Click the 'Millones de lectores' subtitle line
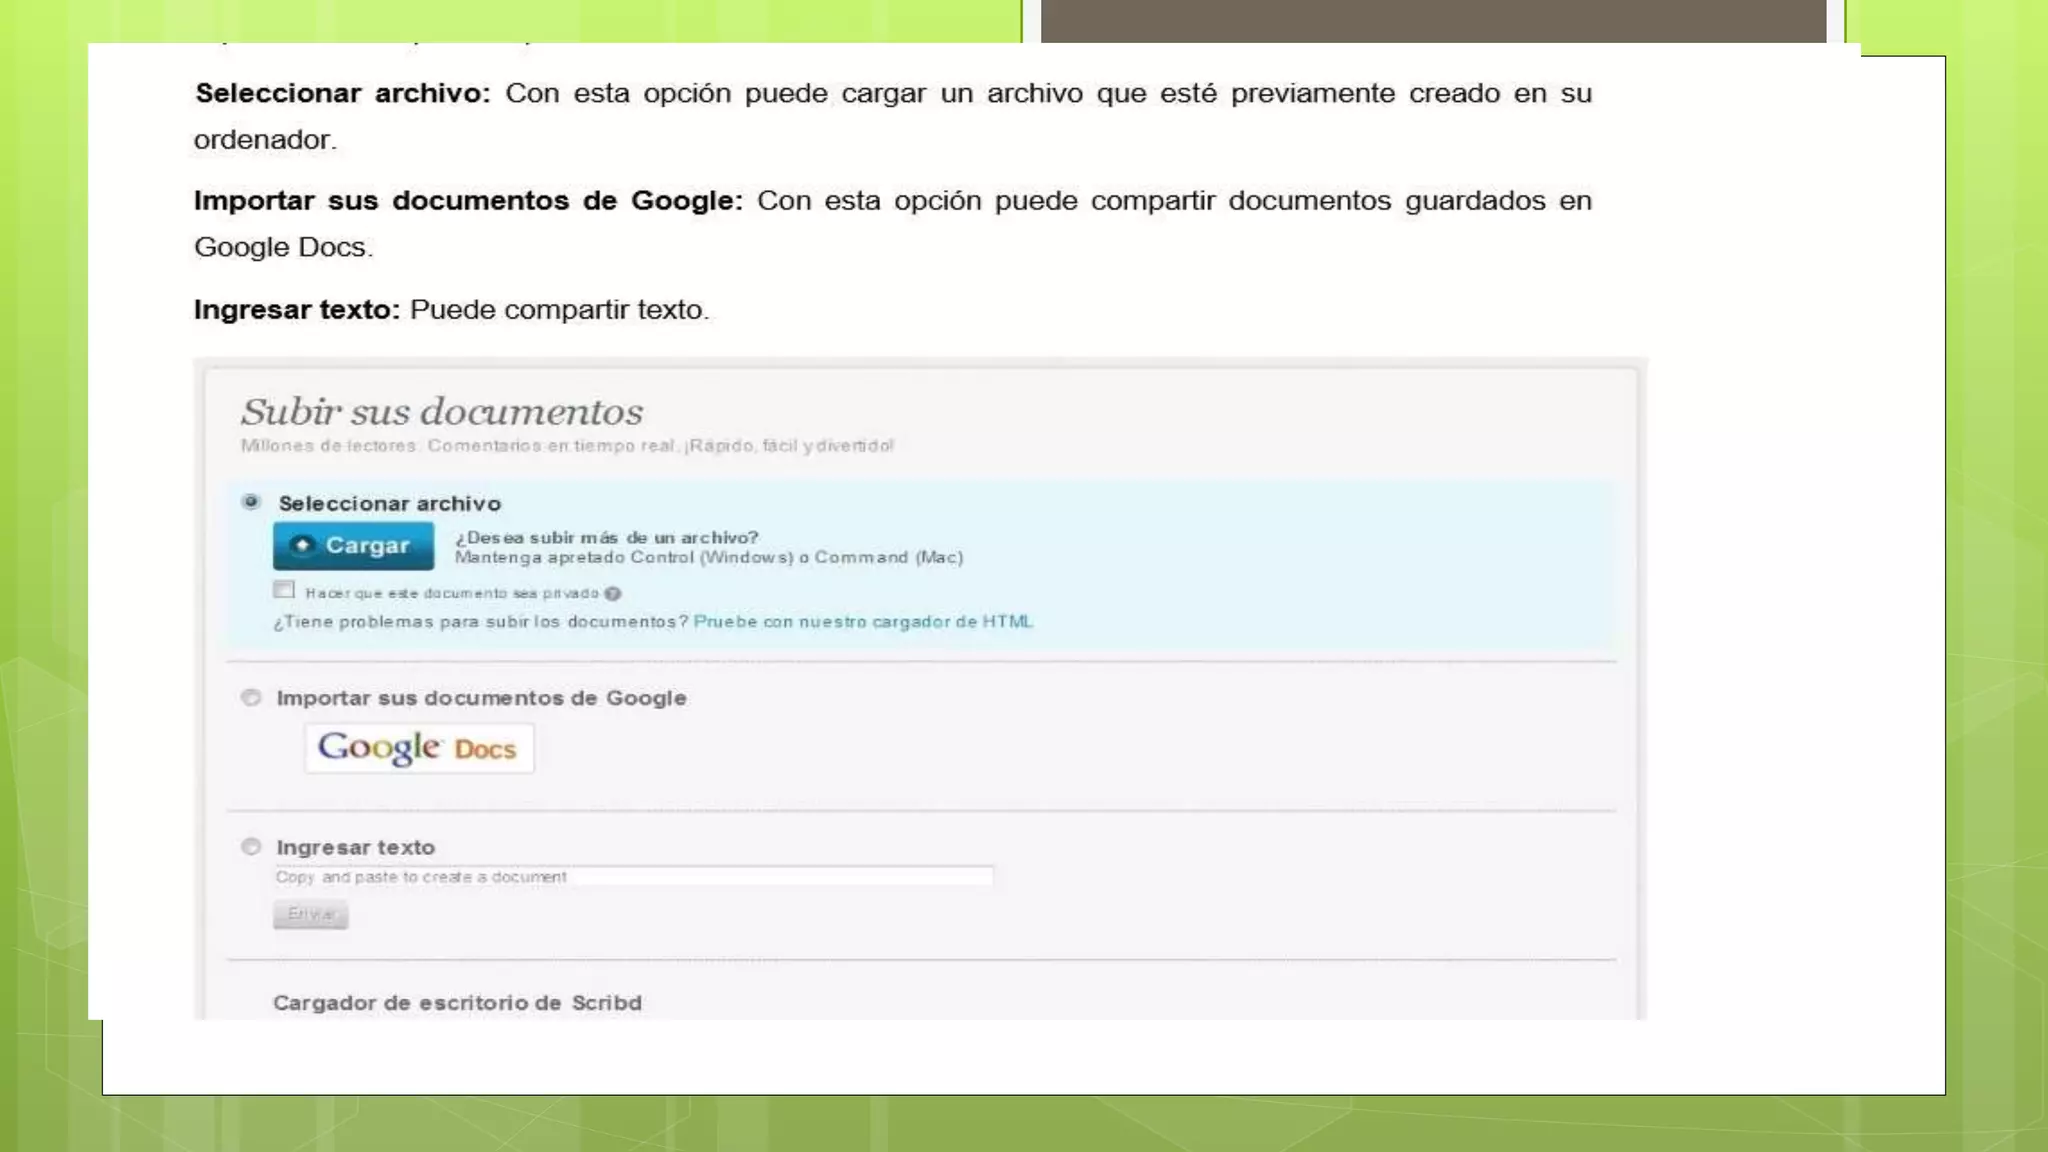 (566, 446)
